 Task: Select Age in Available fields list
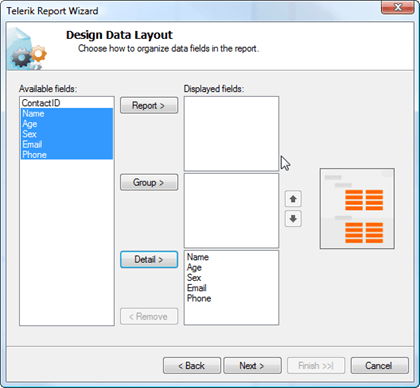click(x=67, y=124)
